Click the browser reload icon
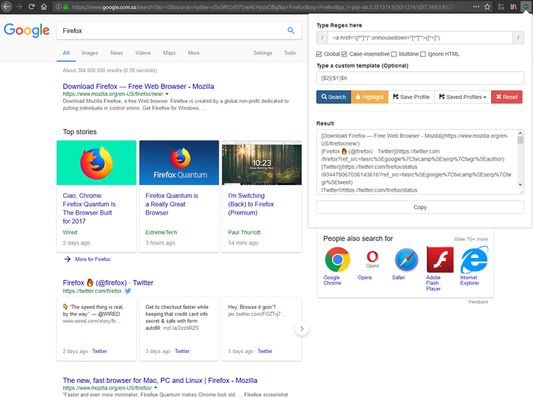 (x=31, y=6)
